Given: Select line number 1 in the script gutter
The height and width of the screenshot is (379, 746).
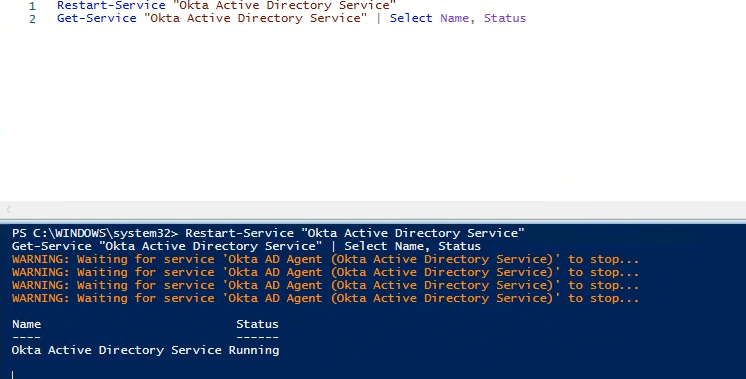Looking at the screenshot, I should 32,6.
